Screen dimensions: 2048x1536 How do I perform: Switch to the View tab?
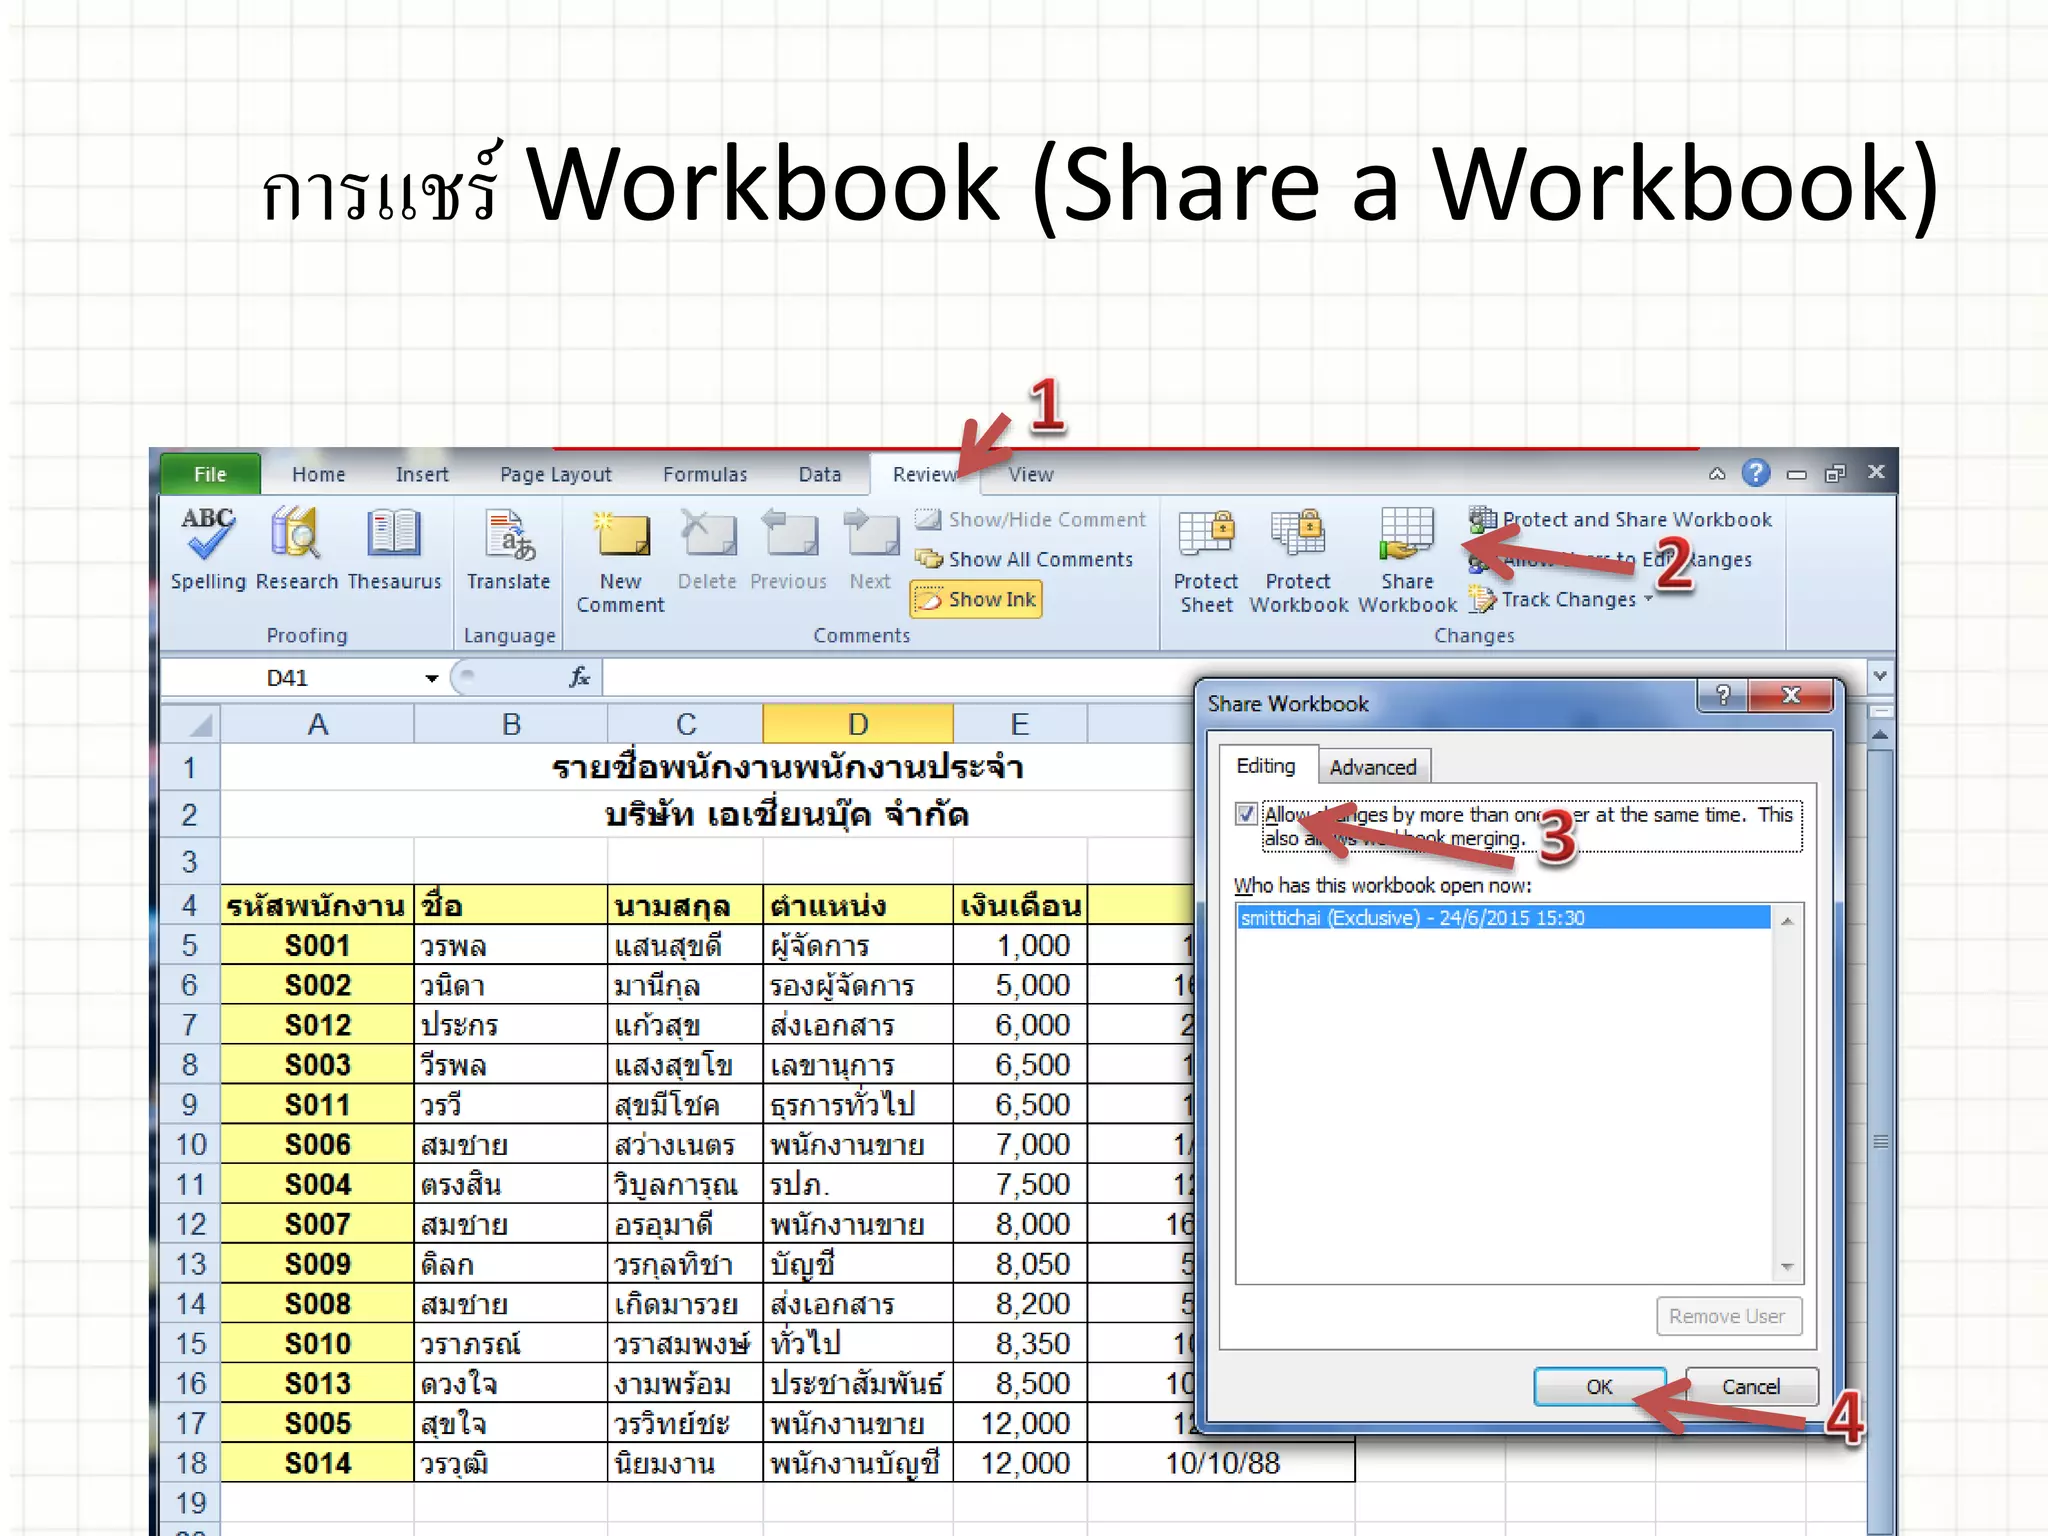[1031, 474]
